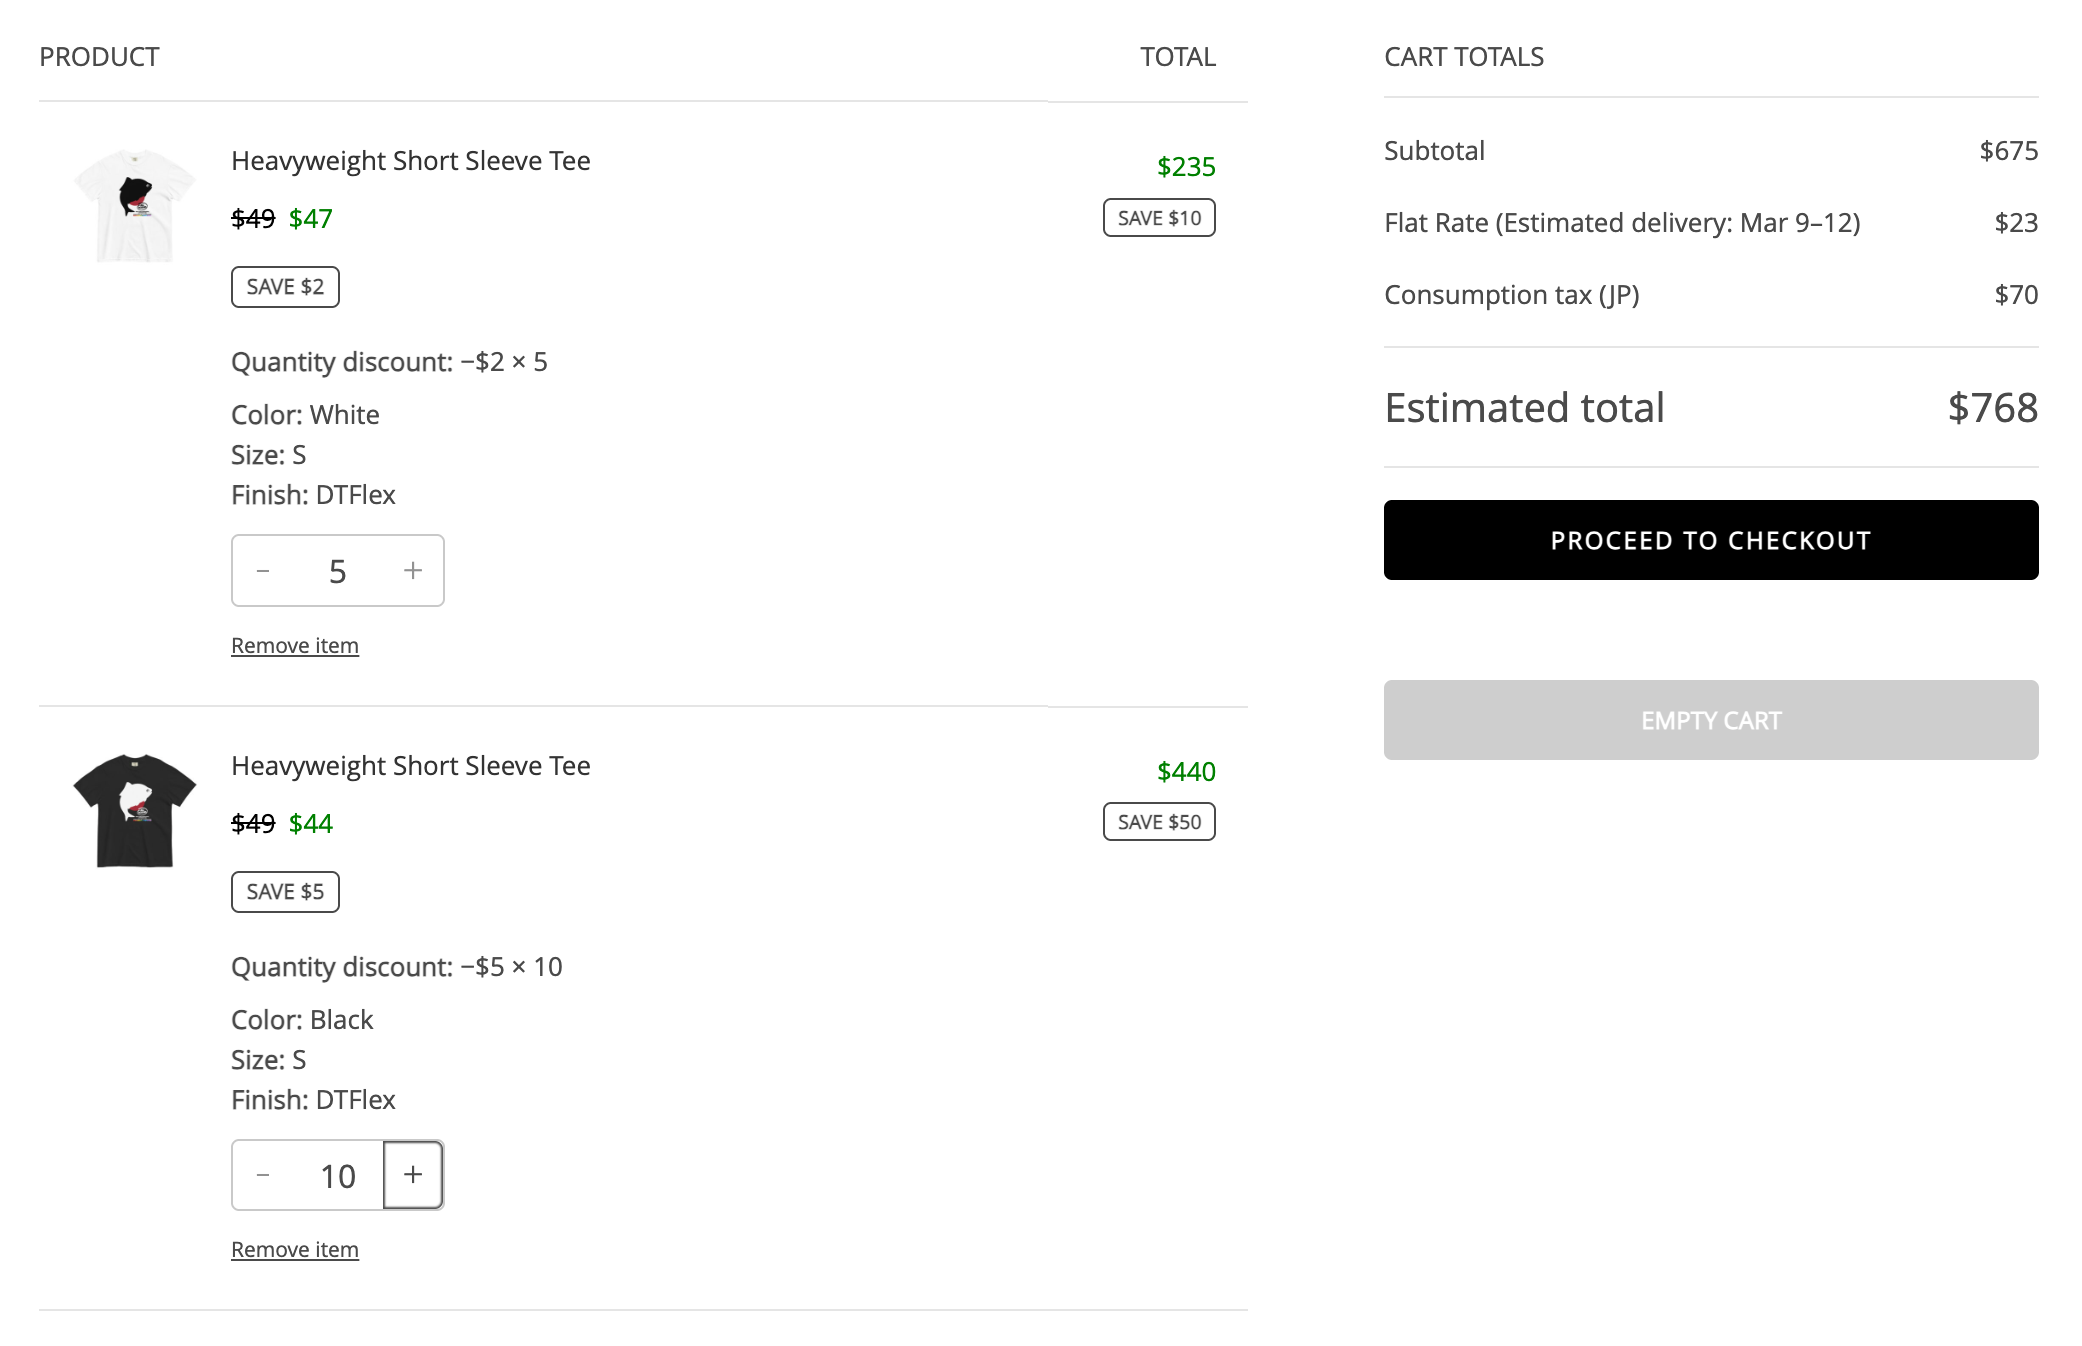Open the white Heavyweight Short Sleeve Tee title

point(410,161)
